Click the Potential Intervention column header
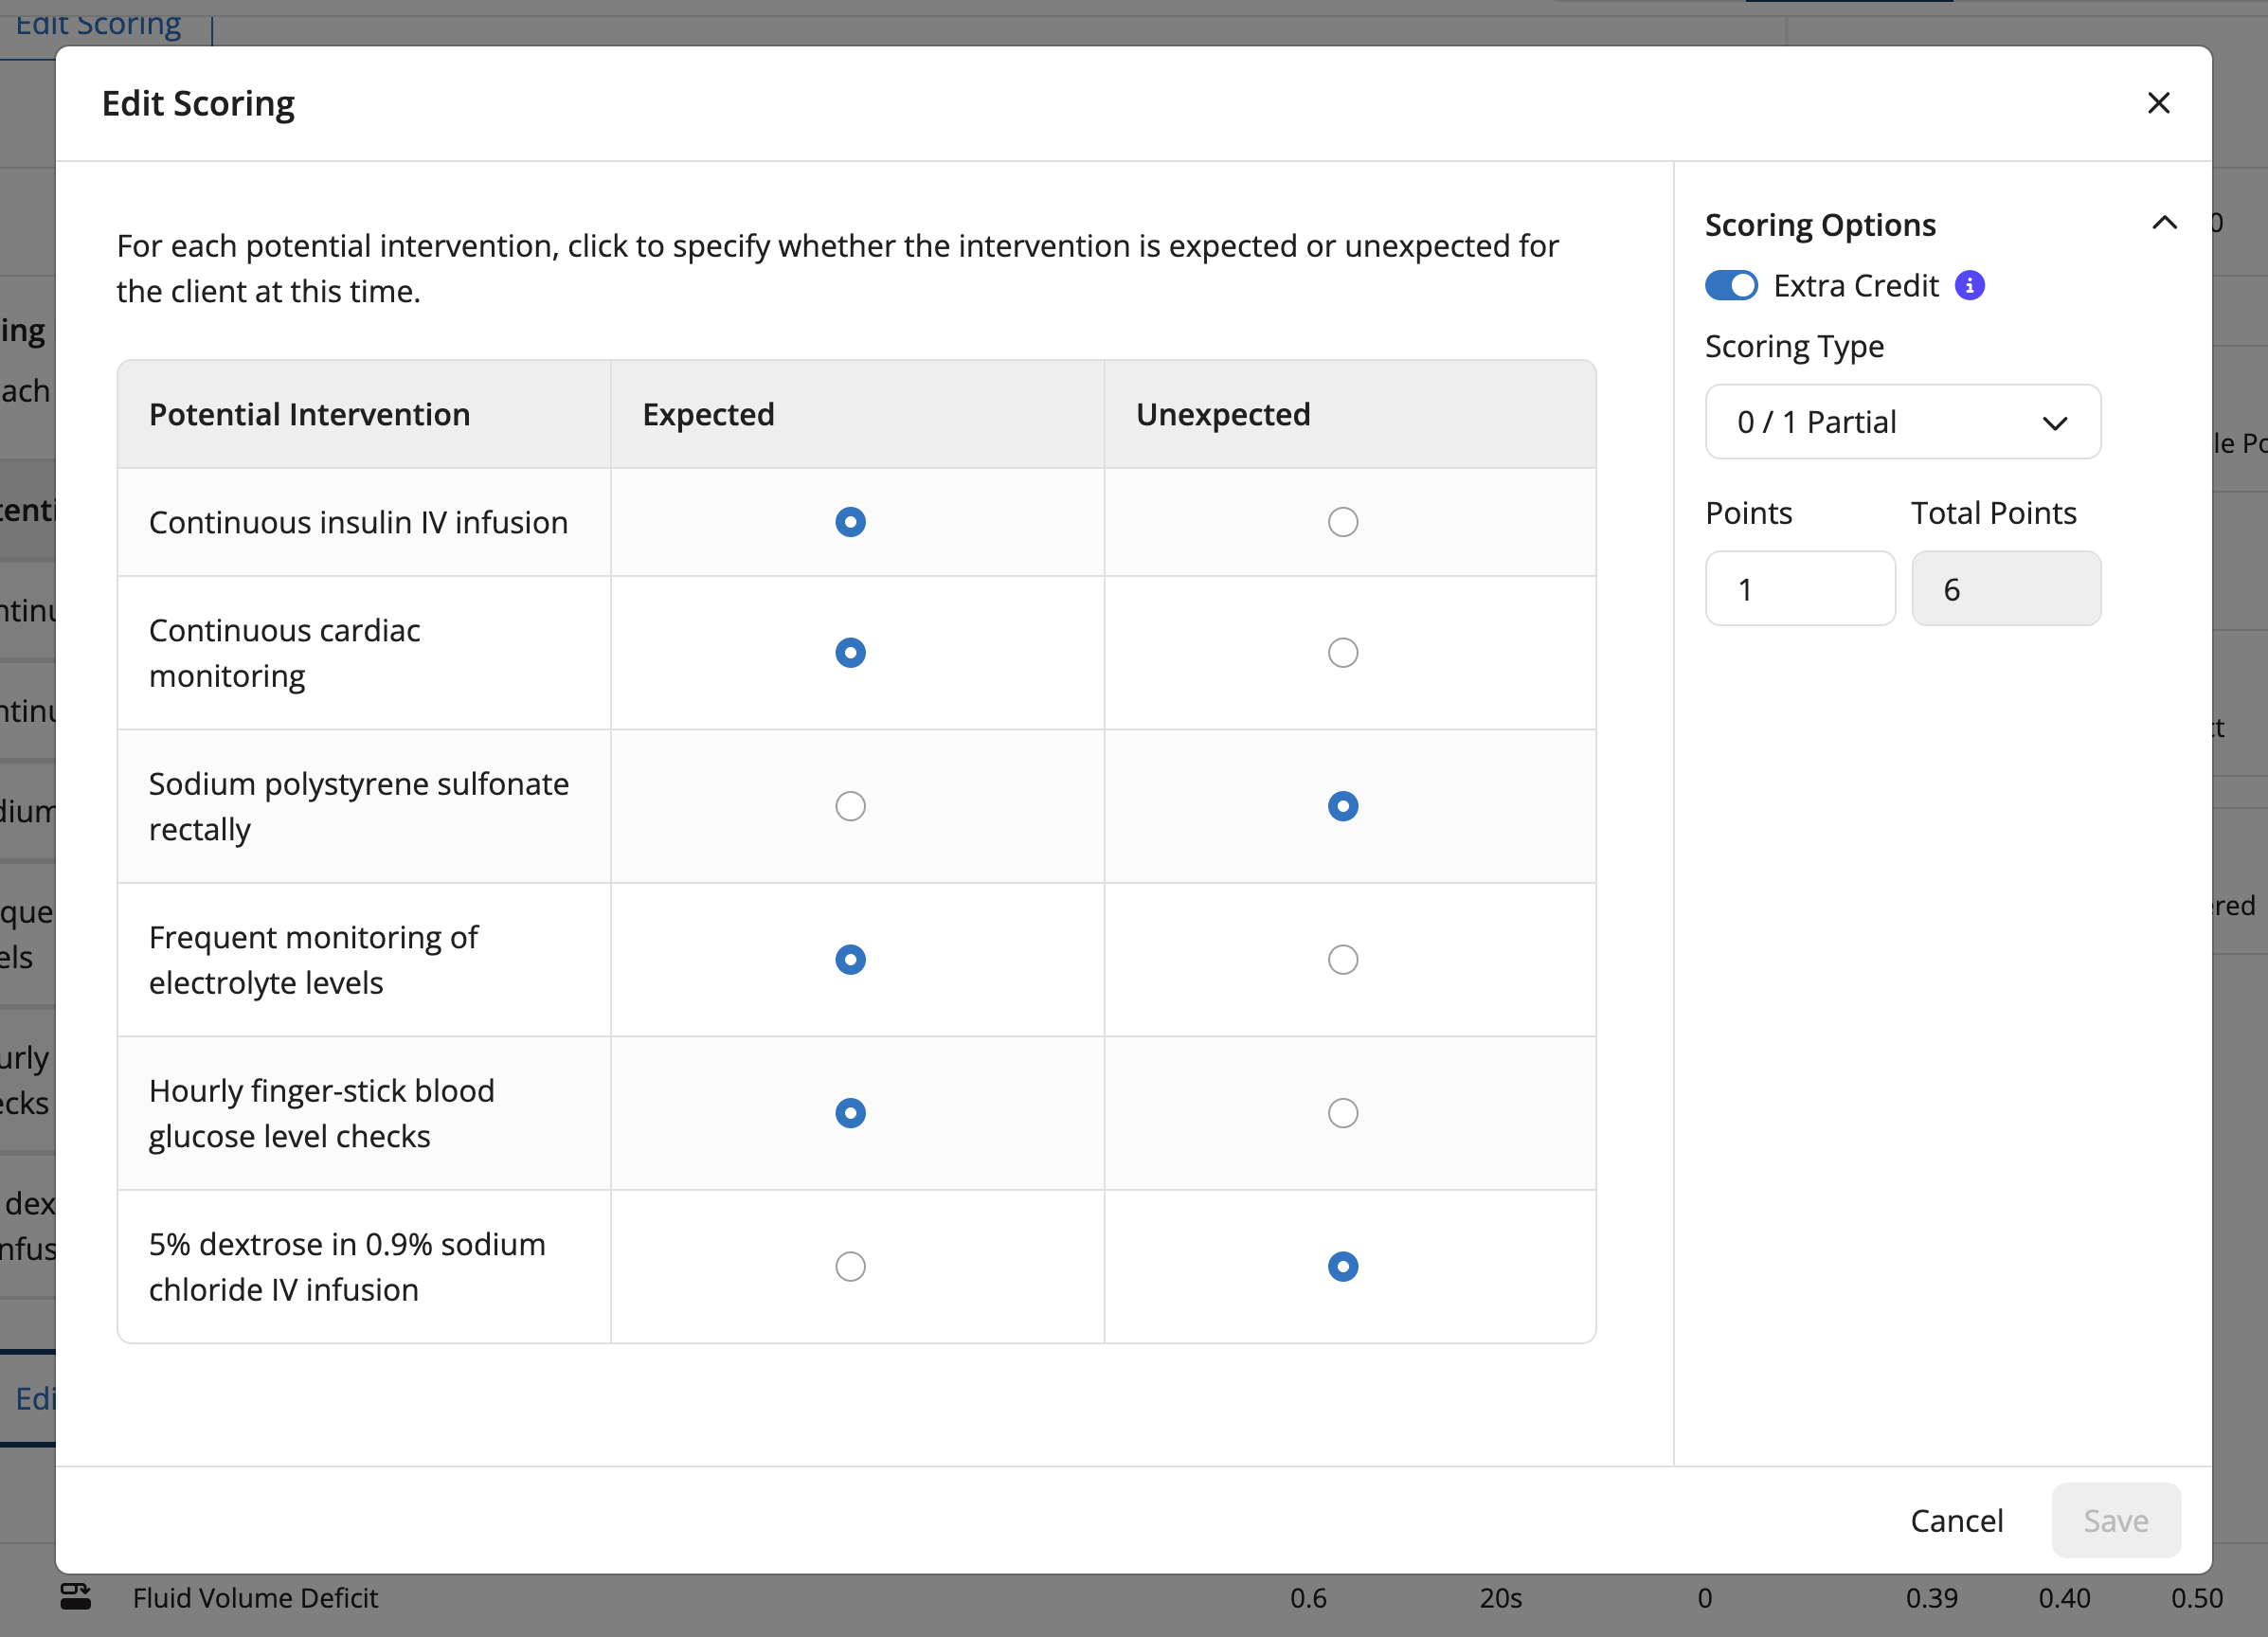 click(309, 414)
